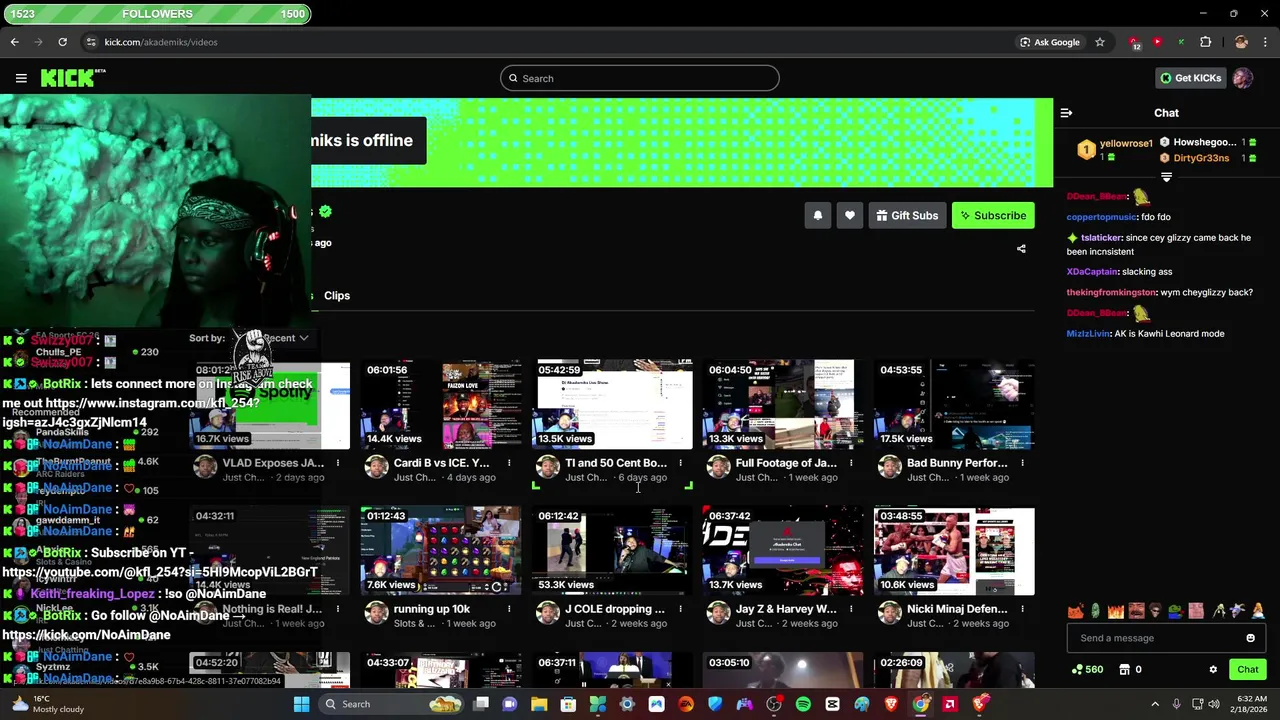Open Chrome profile avatar
1280x720 pixels.
click(1241, 42)
